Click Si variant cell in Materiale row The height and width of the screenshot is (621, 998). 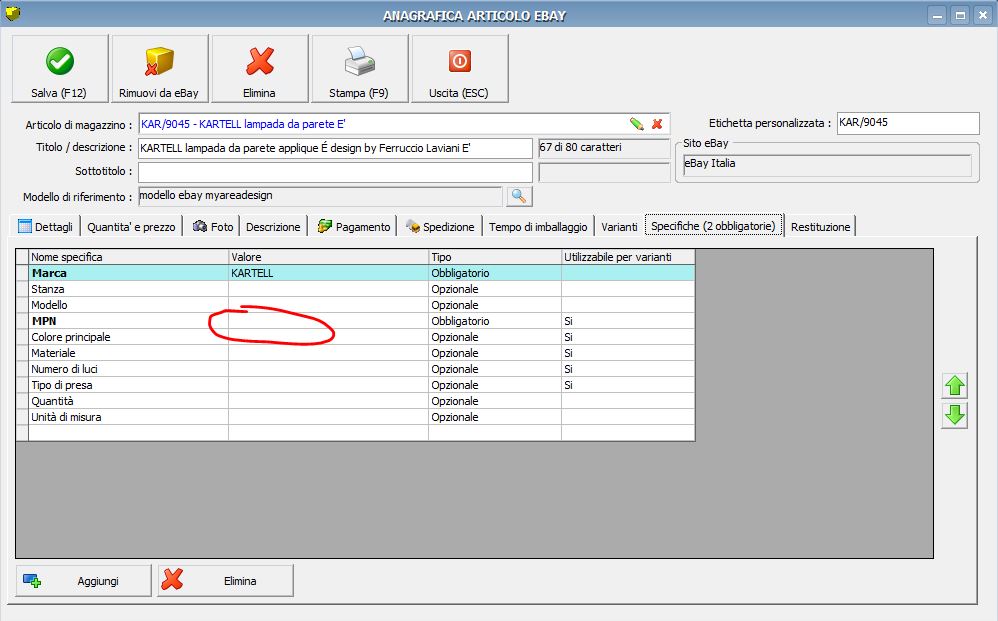point(628,353)
